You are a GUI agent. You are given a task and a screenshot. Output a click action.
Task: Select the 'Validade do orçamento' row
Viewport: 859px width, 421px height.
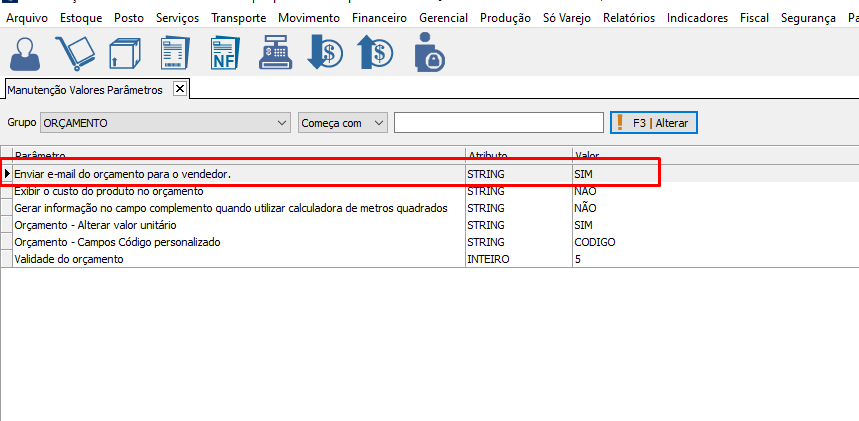click(69, 259)
